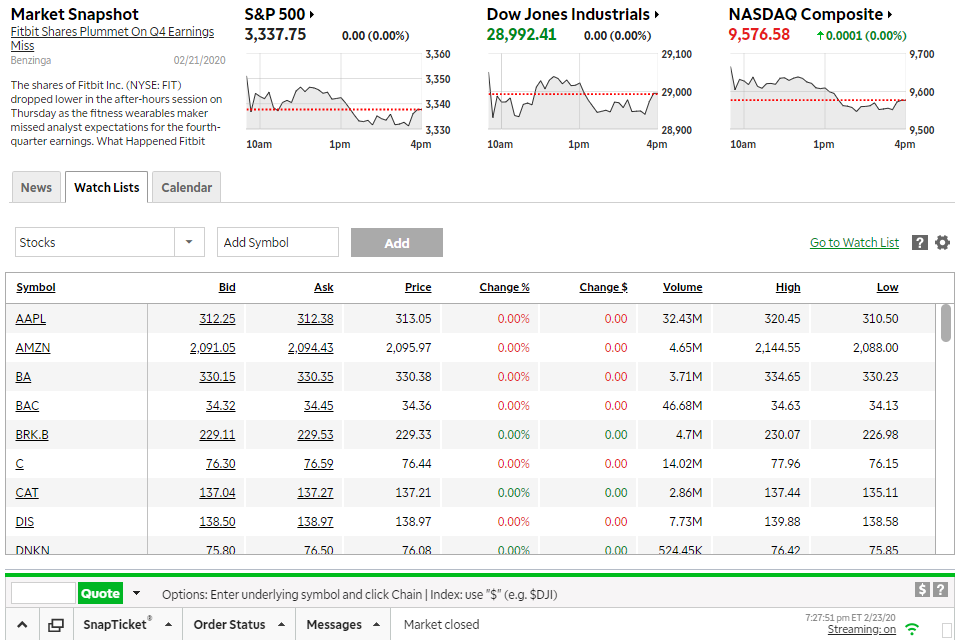The height and width of the screenshot is (640, 958).
Task: Open the CAT symbol link
Action: coord(27,493)
